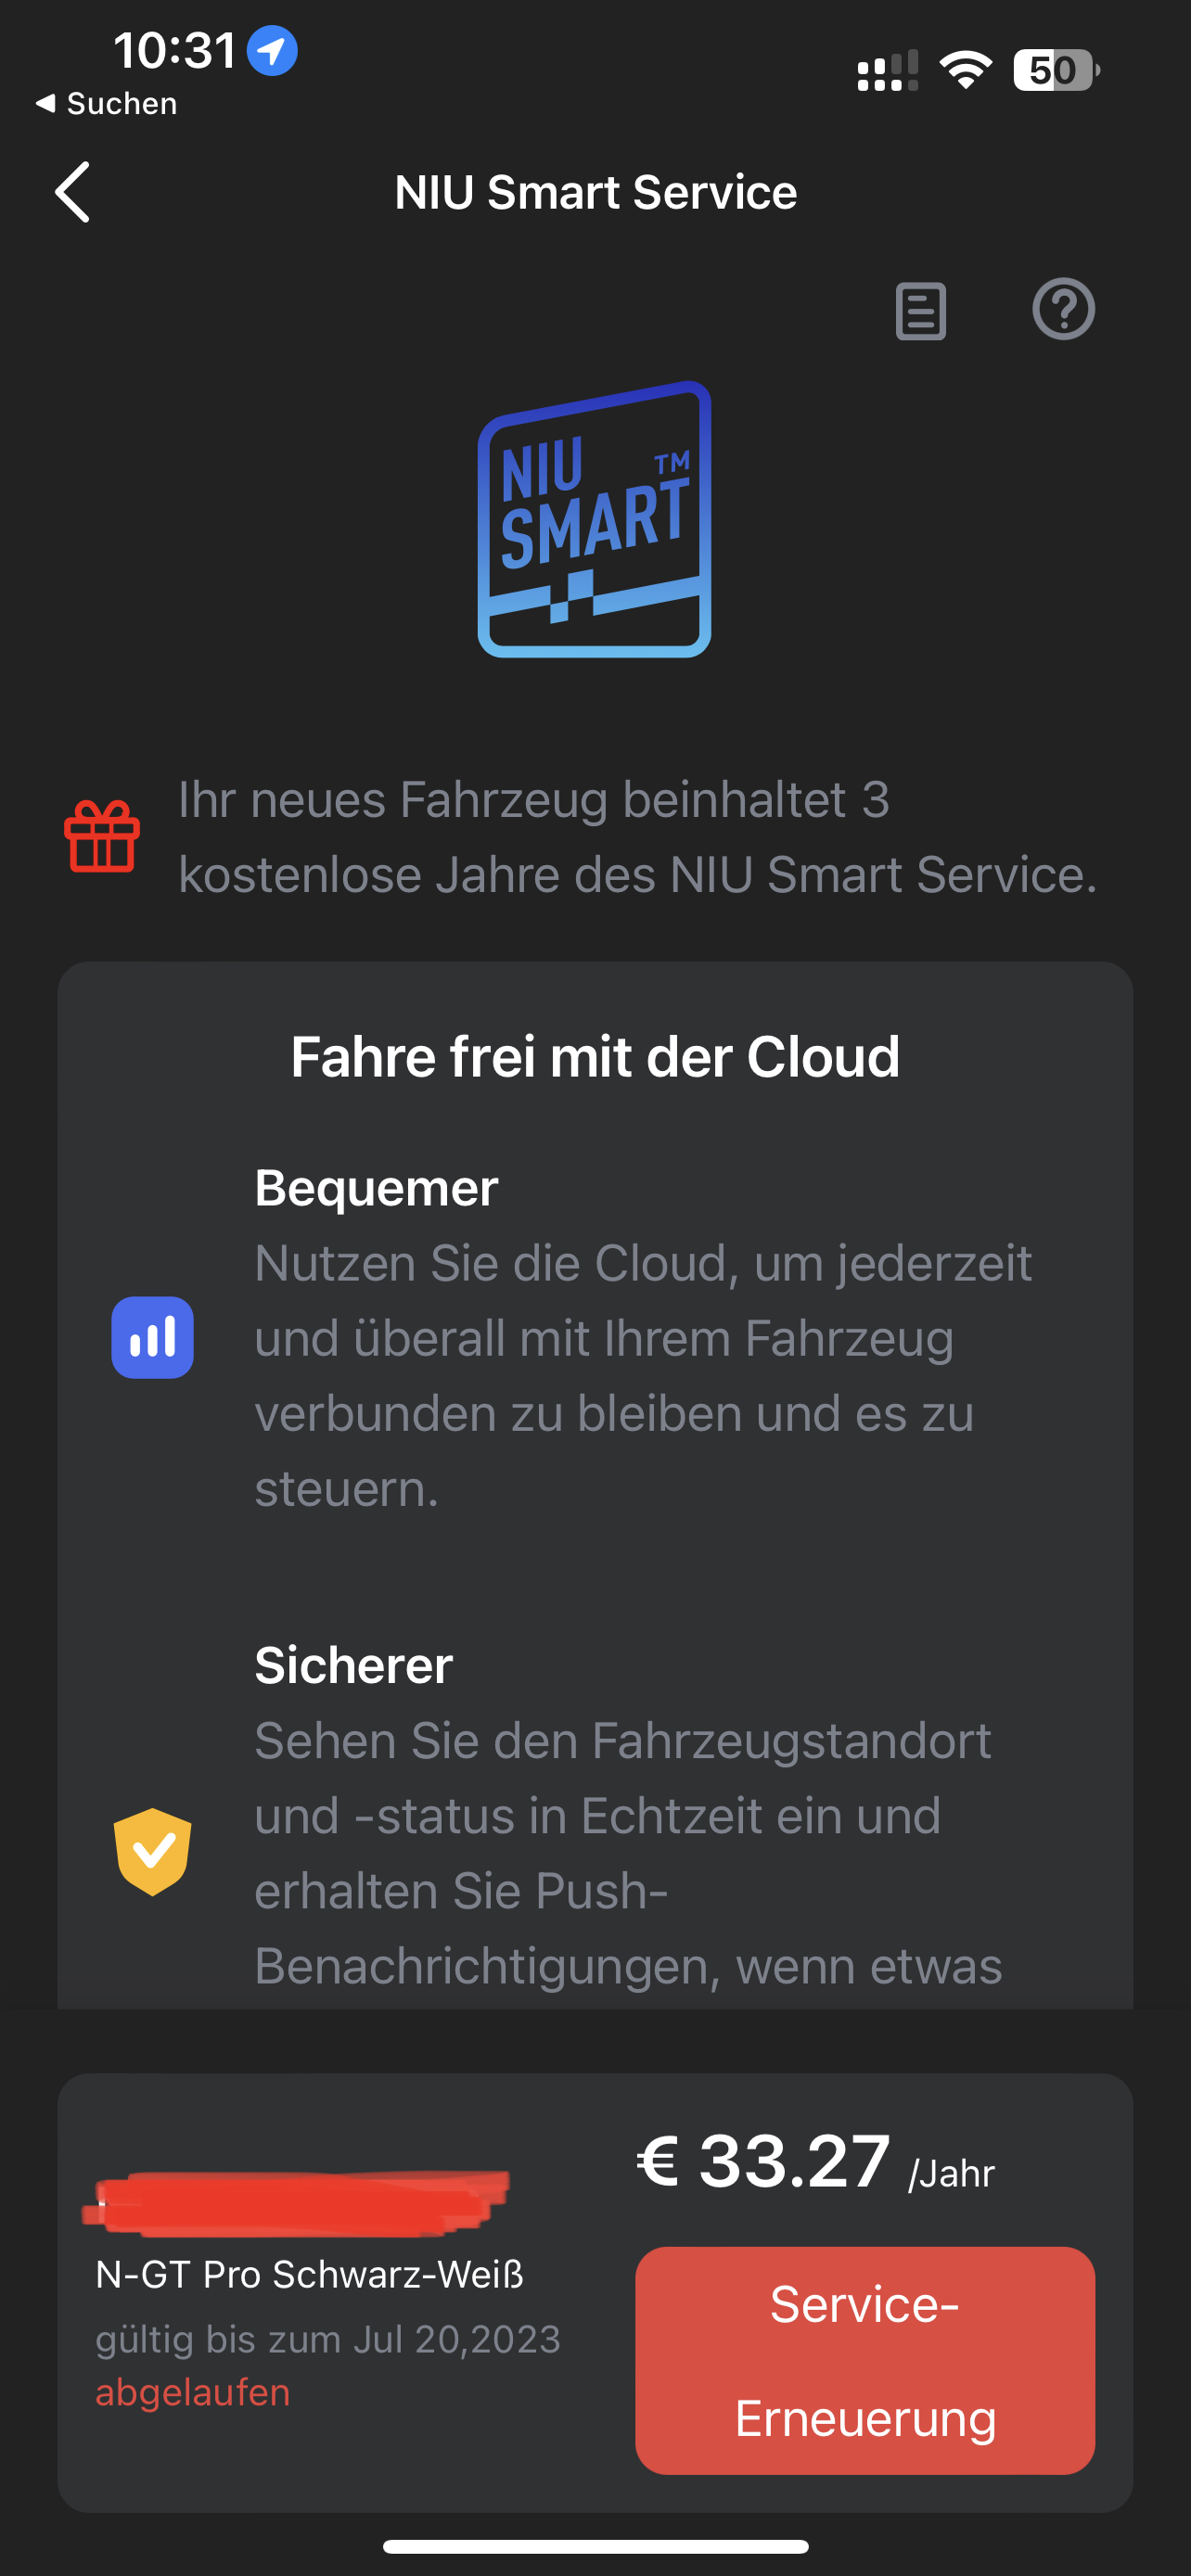Image resolution: width=1191 pixels, height=2576 pixels.
Task: Tap the NIU Smart Service page title
Action: [x=595, y=192]
